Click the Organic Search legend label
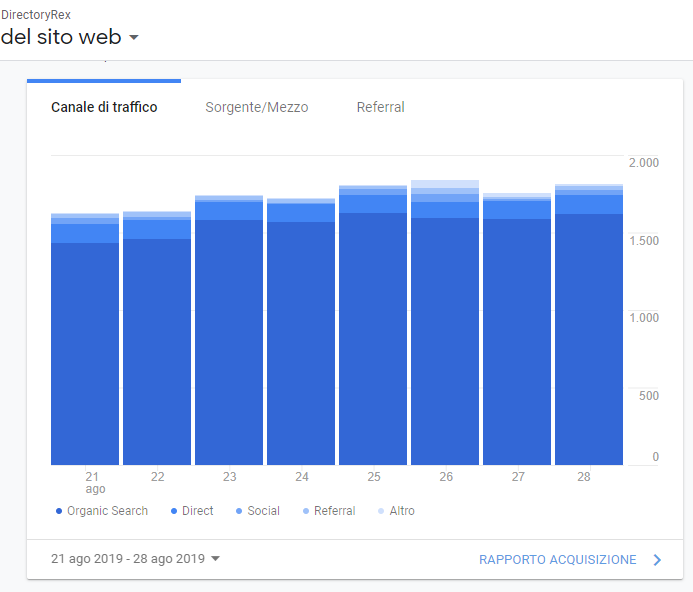Viewport: 693px width, 592px height. [x=107, y=511]
